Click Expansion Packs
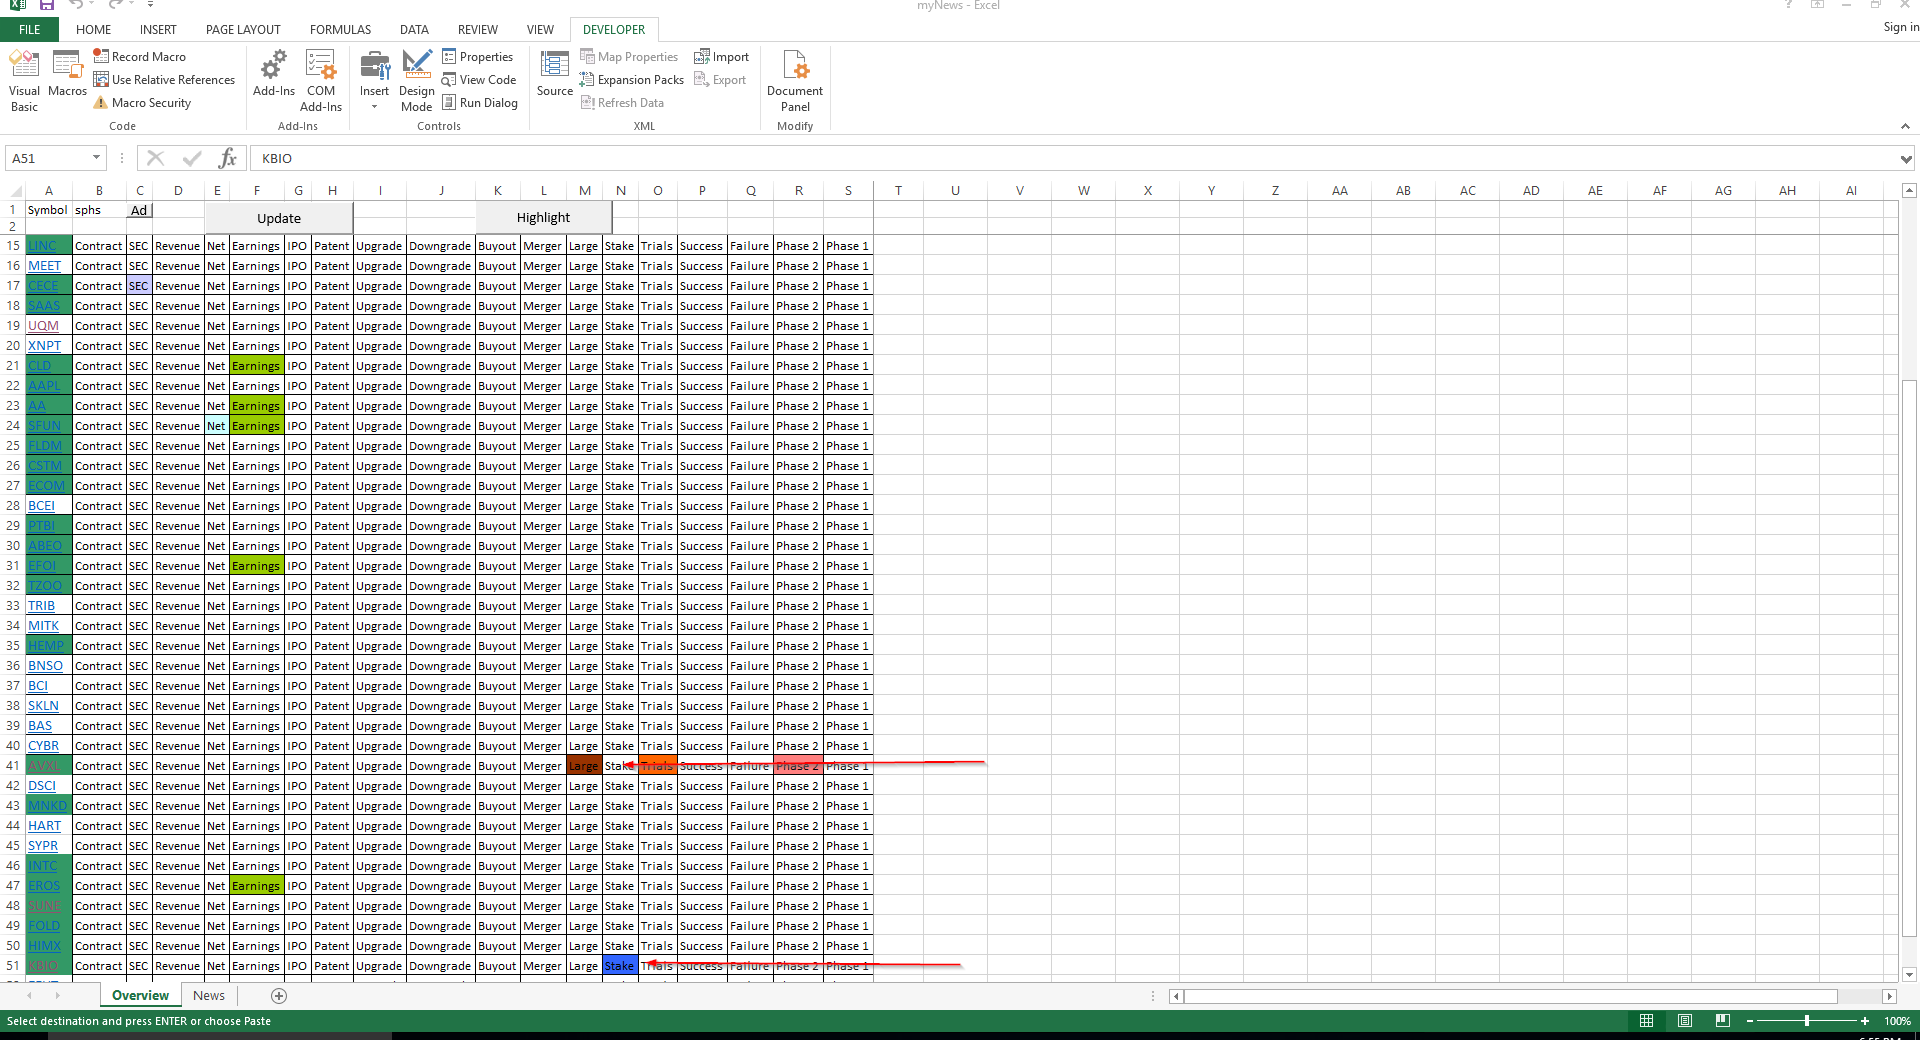Image resolution: width=1920 pixels, height=1040 pixels. click(632, 80)
